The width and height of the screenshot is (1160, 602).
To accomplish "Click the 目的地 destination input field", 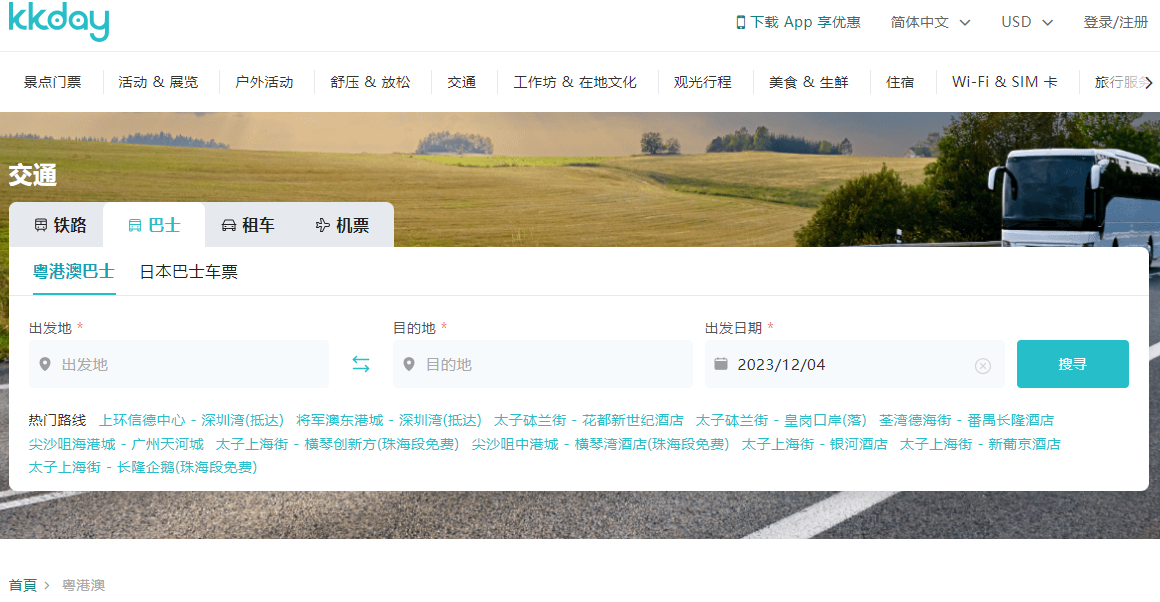I will (x=555, y=364).
